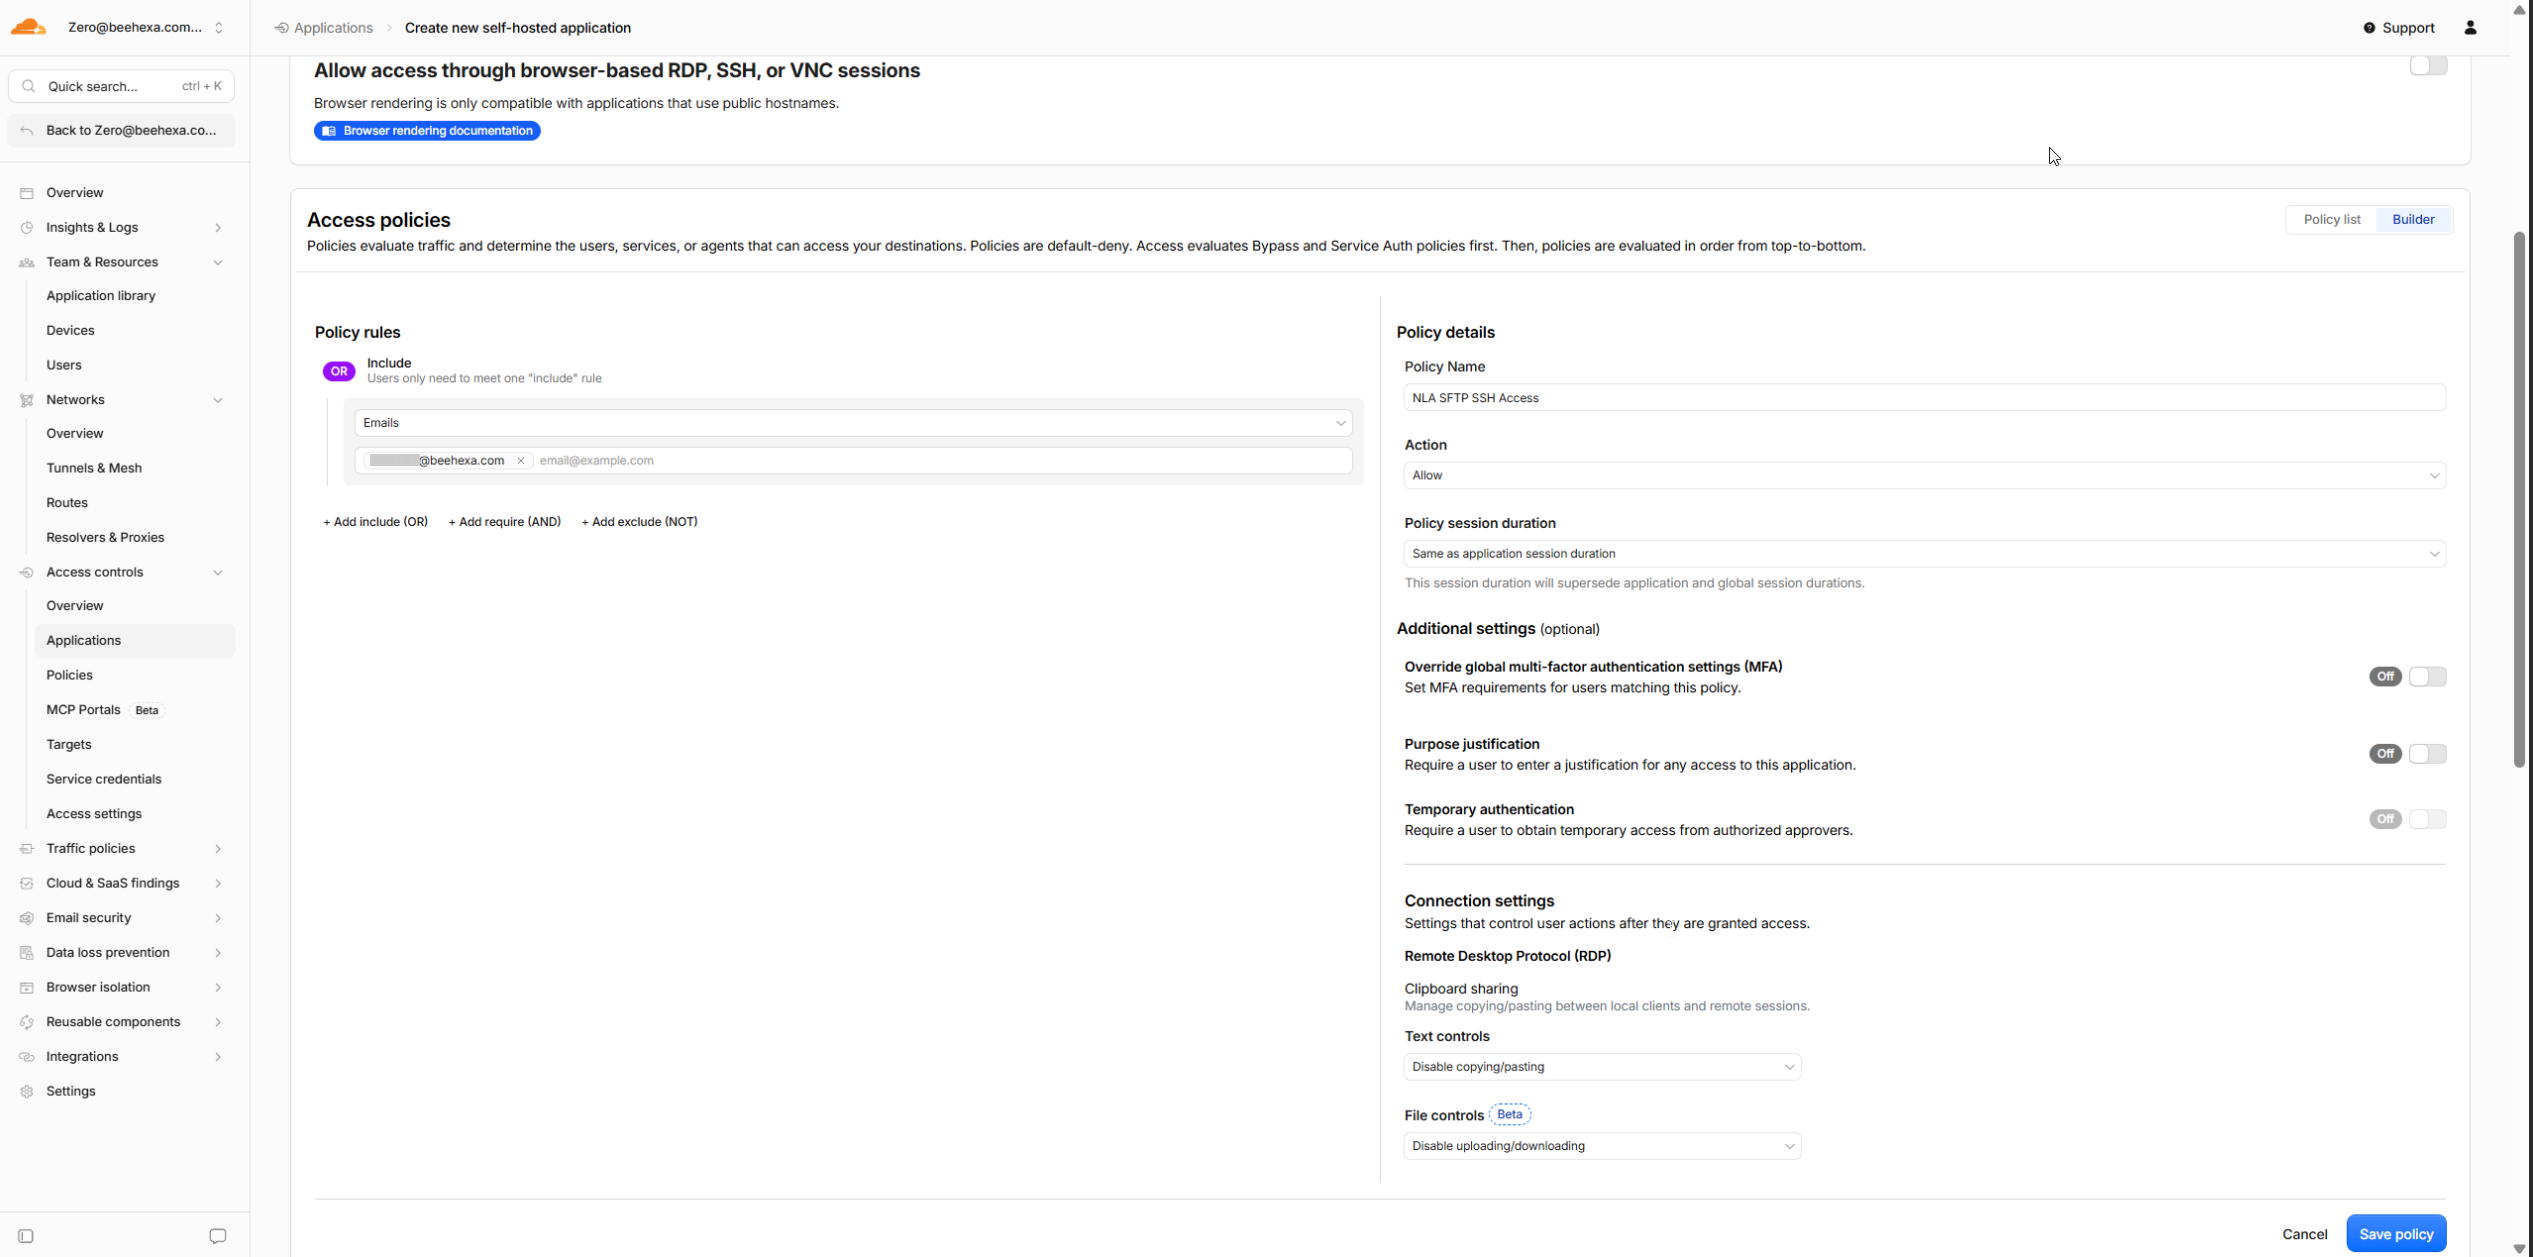Click the Settings gear icon in sidebar
The width and height of the screenshot is (2533, 1257).
tap(27, 1091)
